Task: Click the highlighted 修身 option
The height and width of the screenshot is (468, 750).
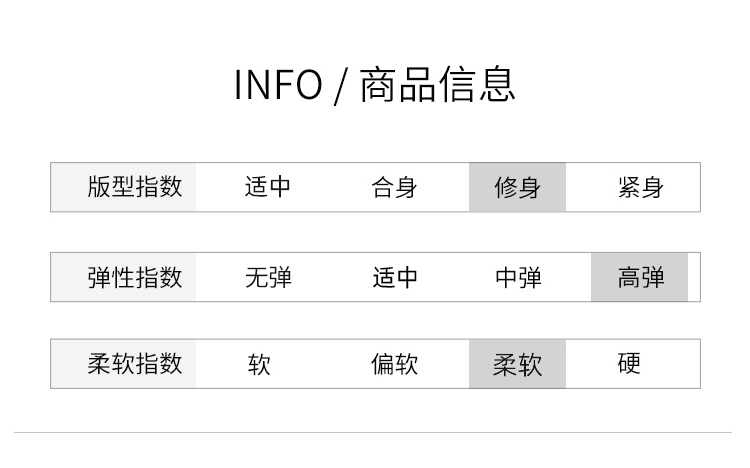Action: (517, 187)
